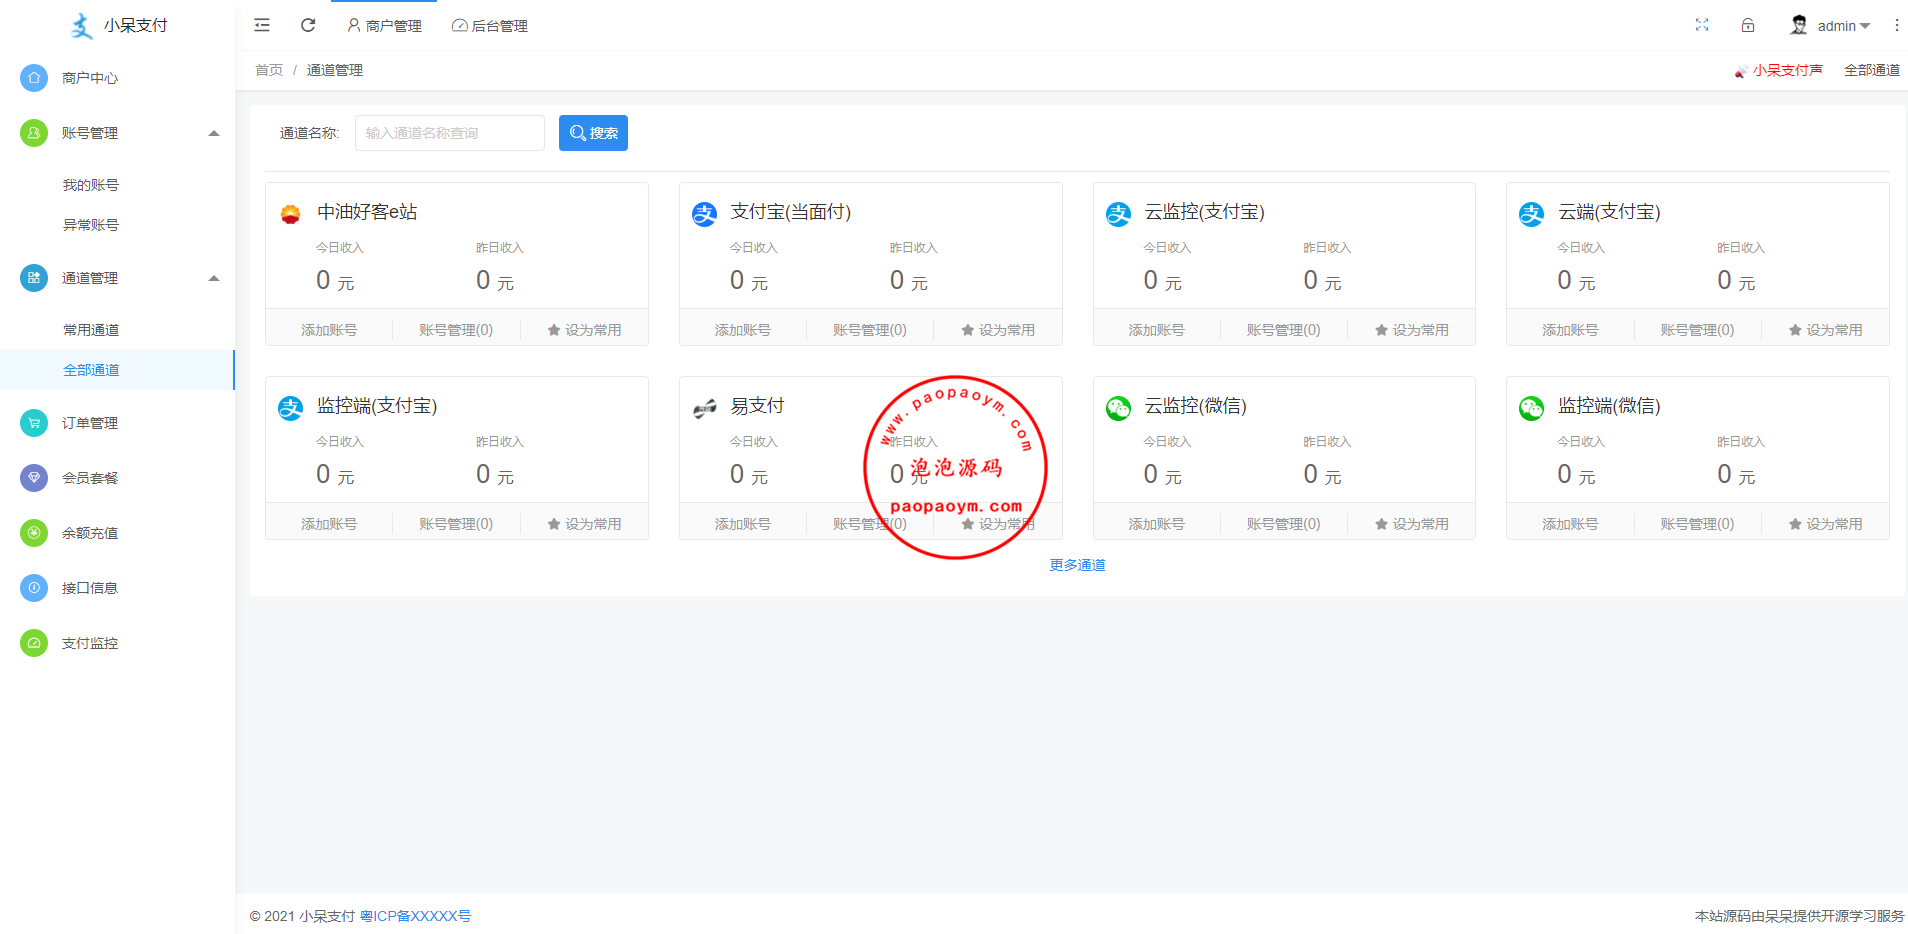Screen dimensions: 1908x934
Task: Switch to 商户管理 in top navigation
Action: 385,25
